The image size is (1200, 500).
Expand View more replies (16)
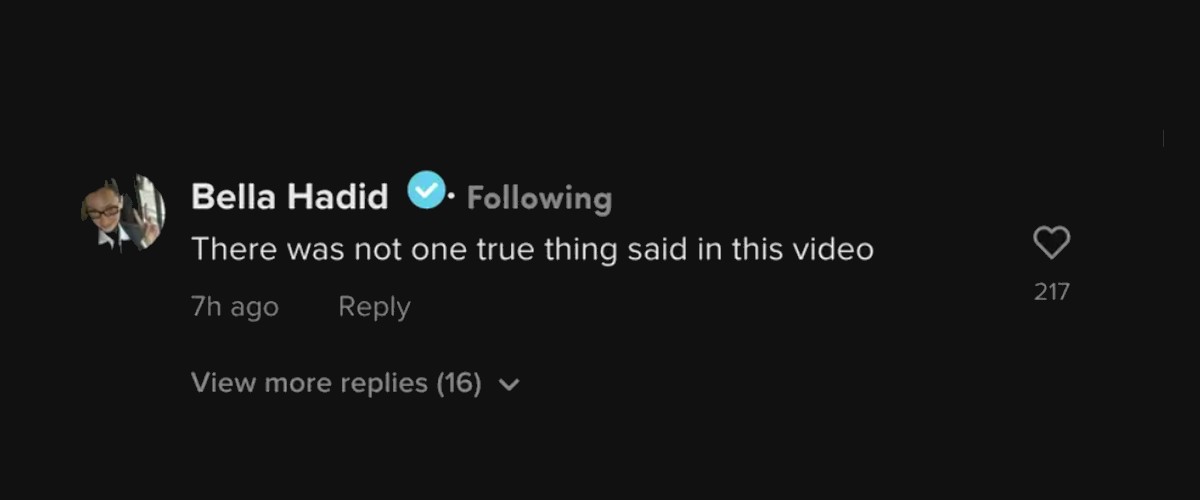point(336,382)
